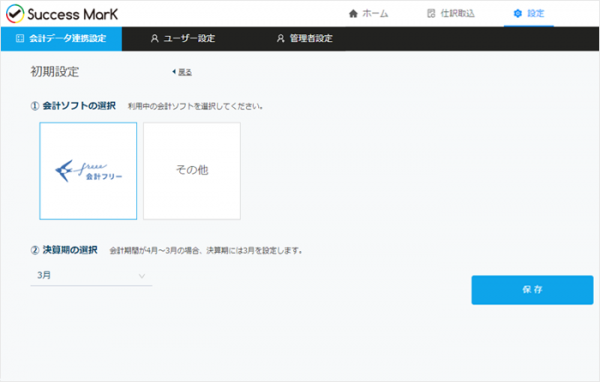
Task: Go back via 戻る link
Action: tap(182, 72)
